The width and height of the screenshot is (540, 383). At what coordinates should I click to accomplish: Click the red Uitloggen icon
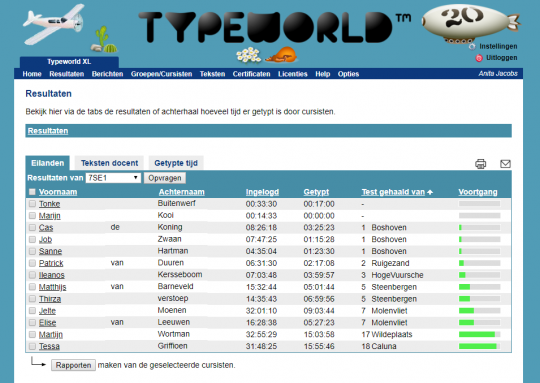point(479,58)
